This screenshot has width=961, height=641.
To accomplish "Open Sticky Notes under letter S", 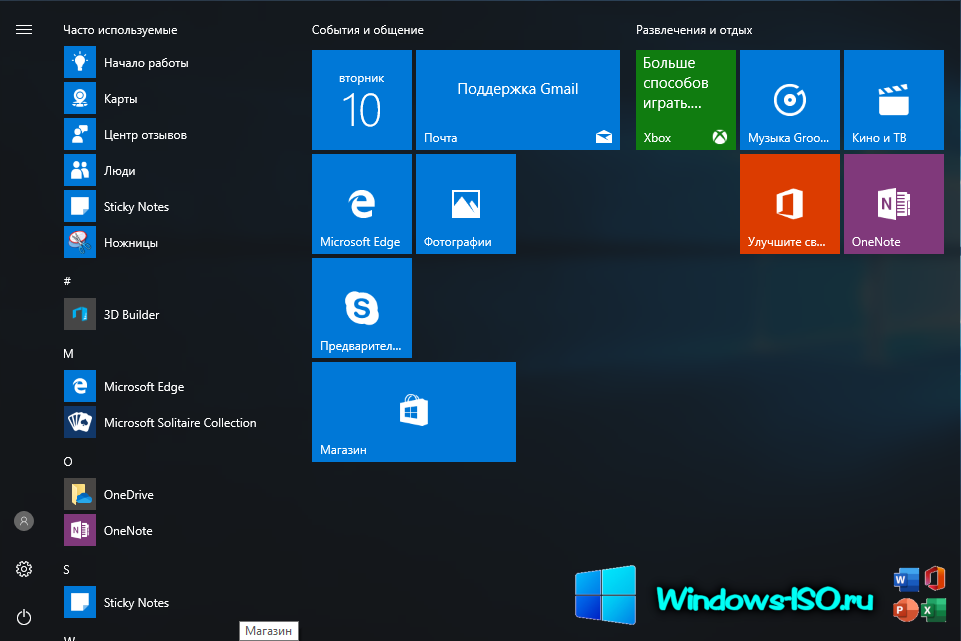I will [172, 602].
